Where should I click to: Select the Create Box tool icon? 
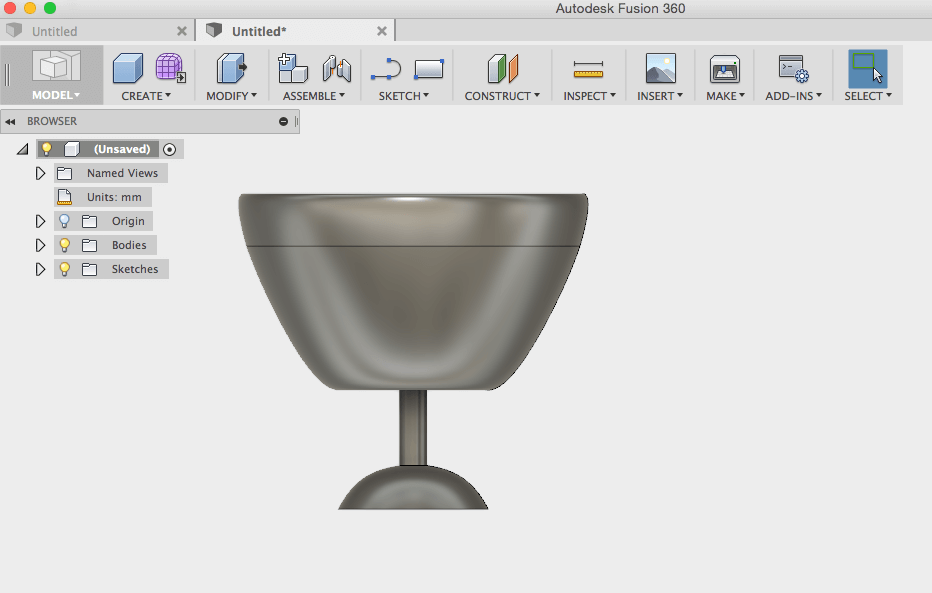tap(128, 68)
